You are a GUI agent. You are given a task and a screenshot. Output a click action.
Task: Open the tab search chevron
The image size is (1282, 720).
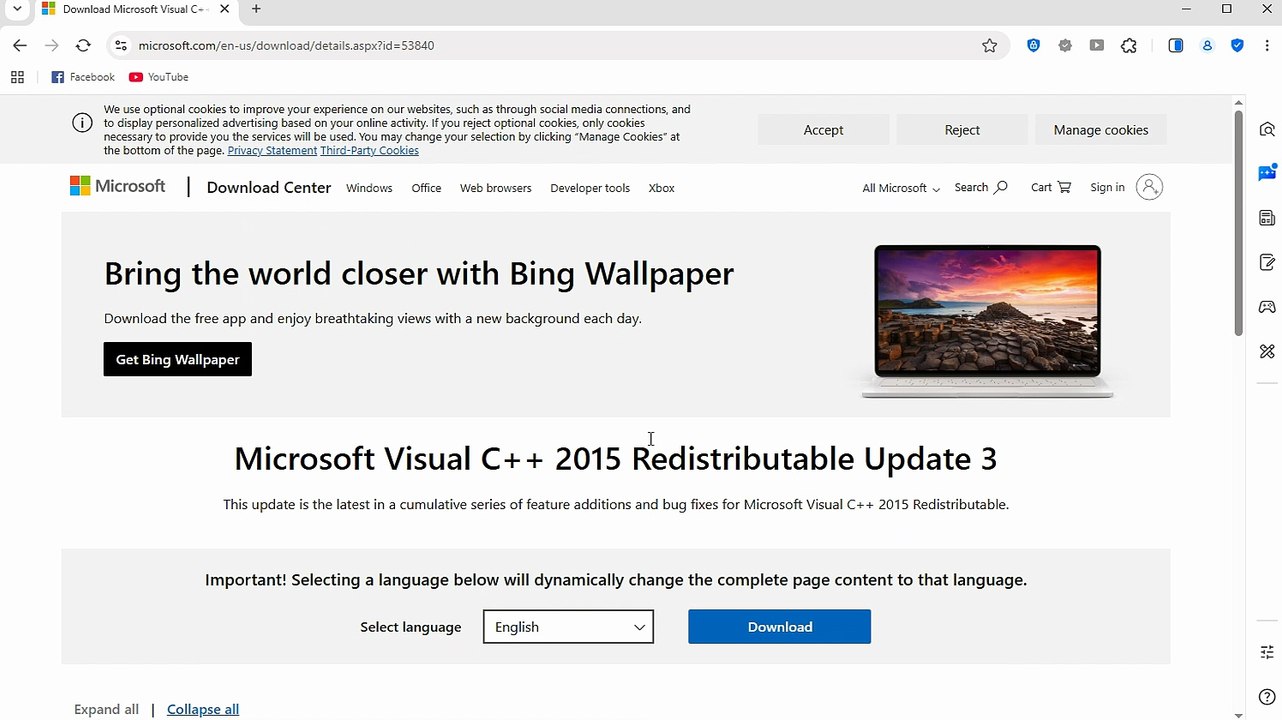(x=17, y=9)
